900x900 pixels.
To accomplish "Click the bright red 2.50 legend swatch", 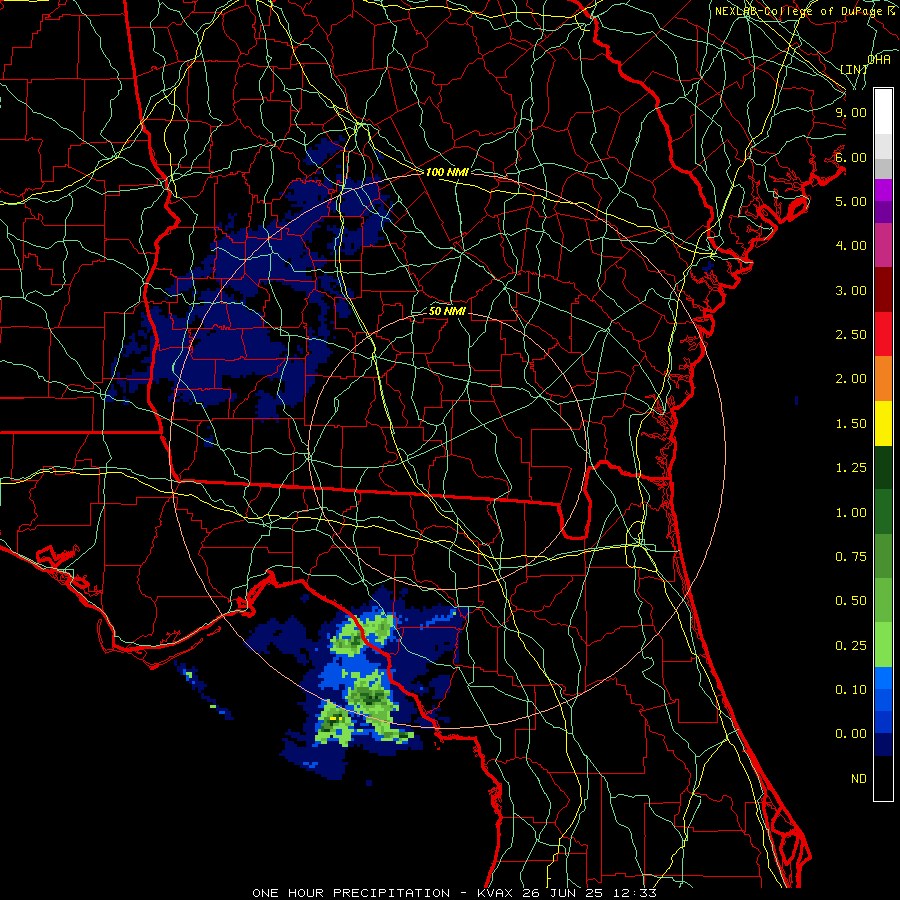I will [883, 334].
